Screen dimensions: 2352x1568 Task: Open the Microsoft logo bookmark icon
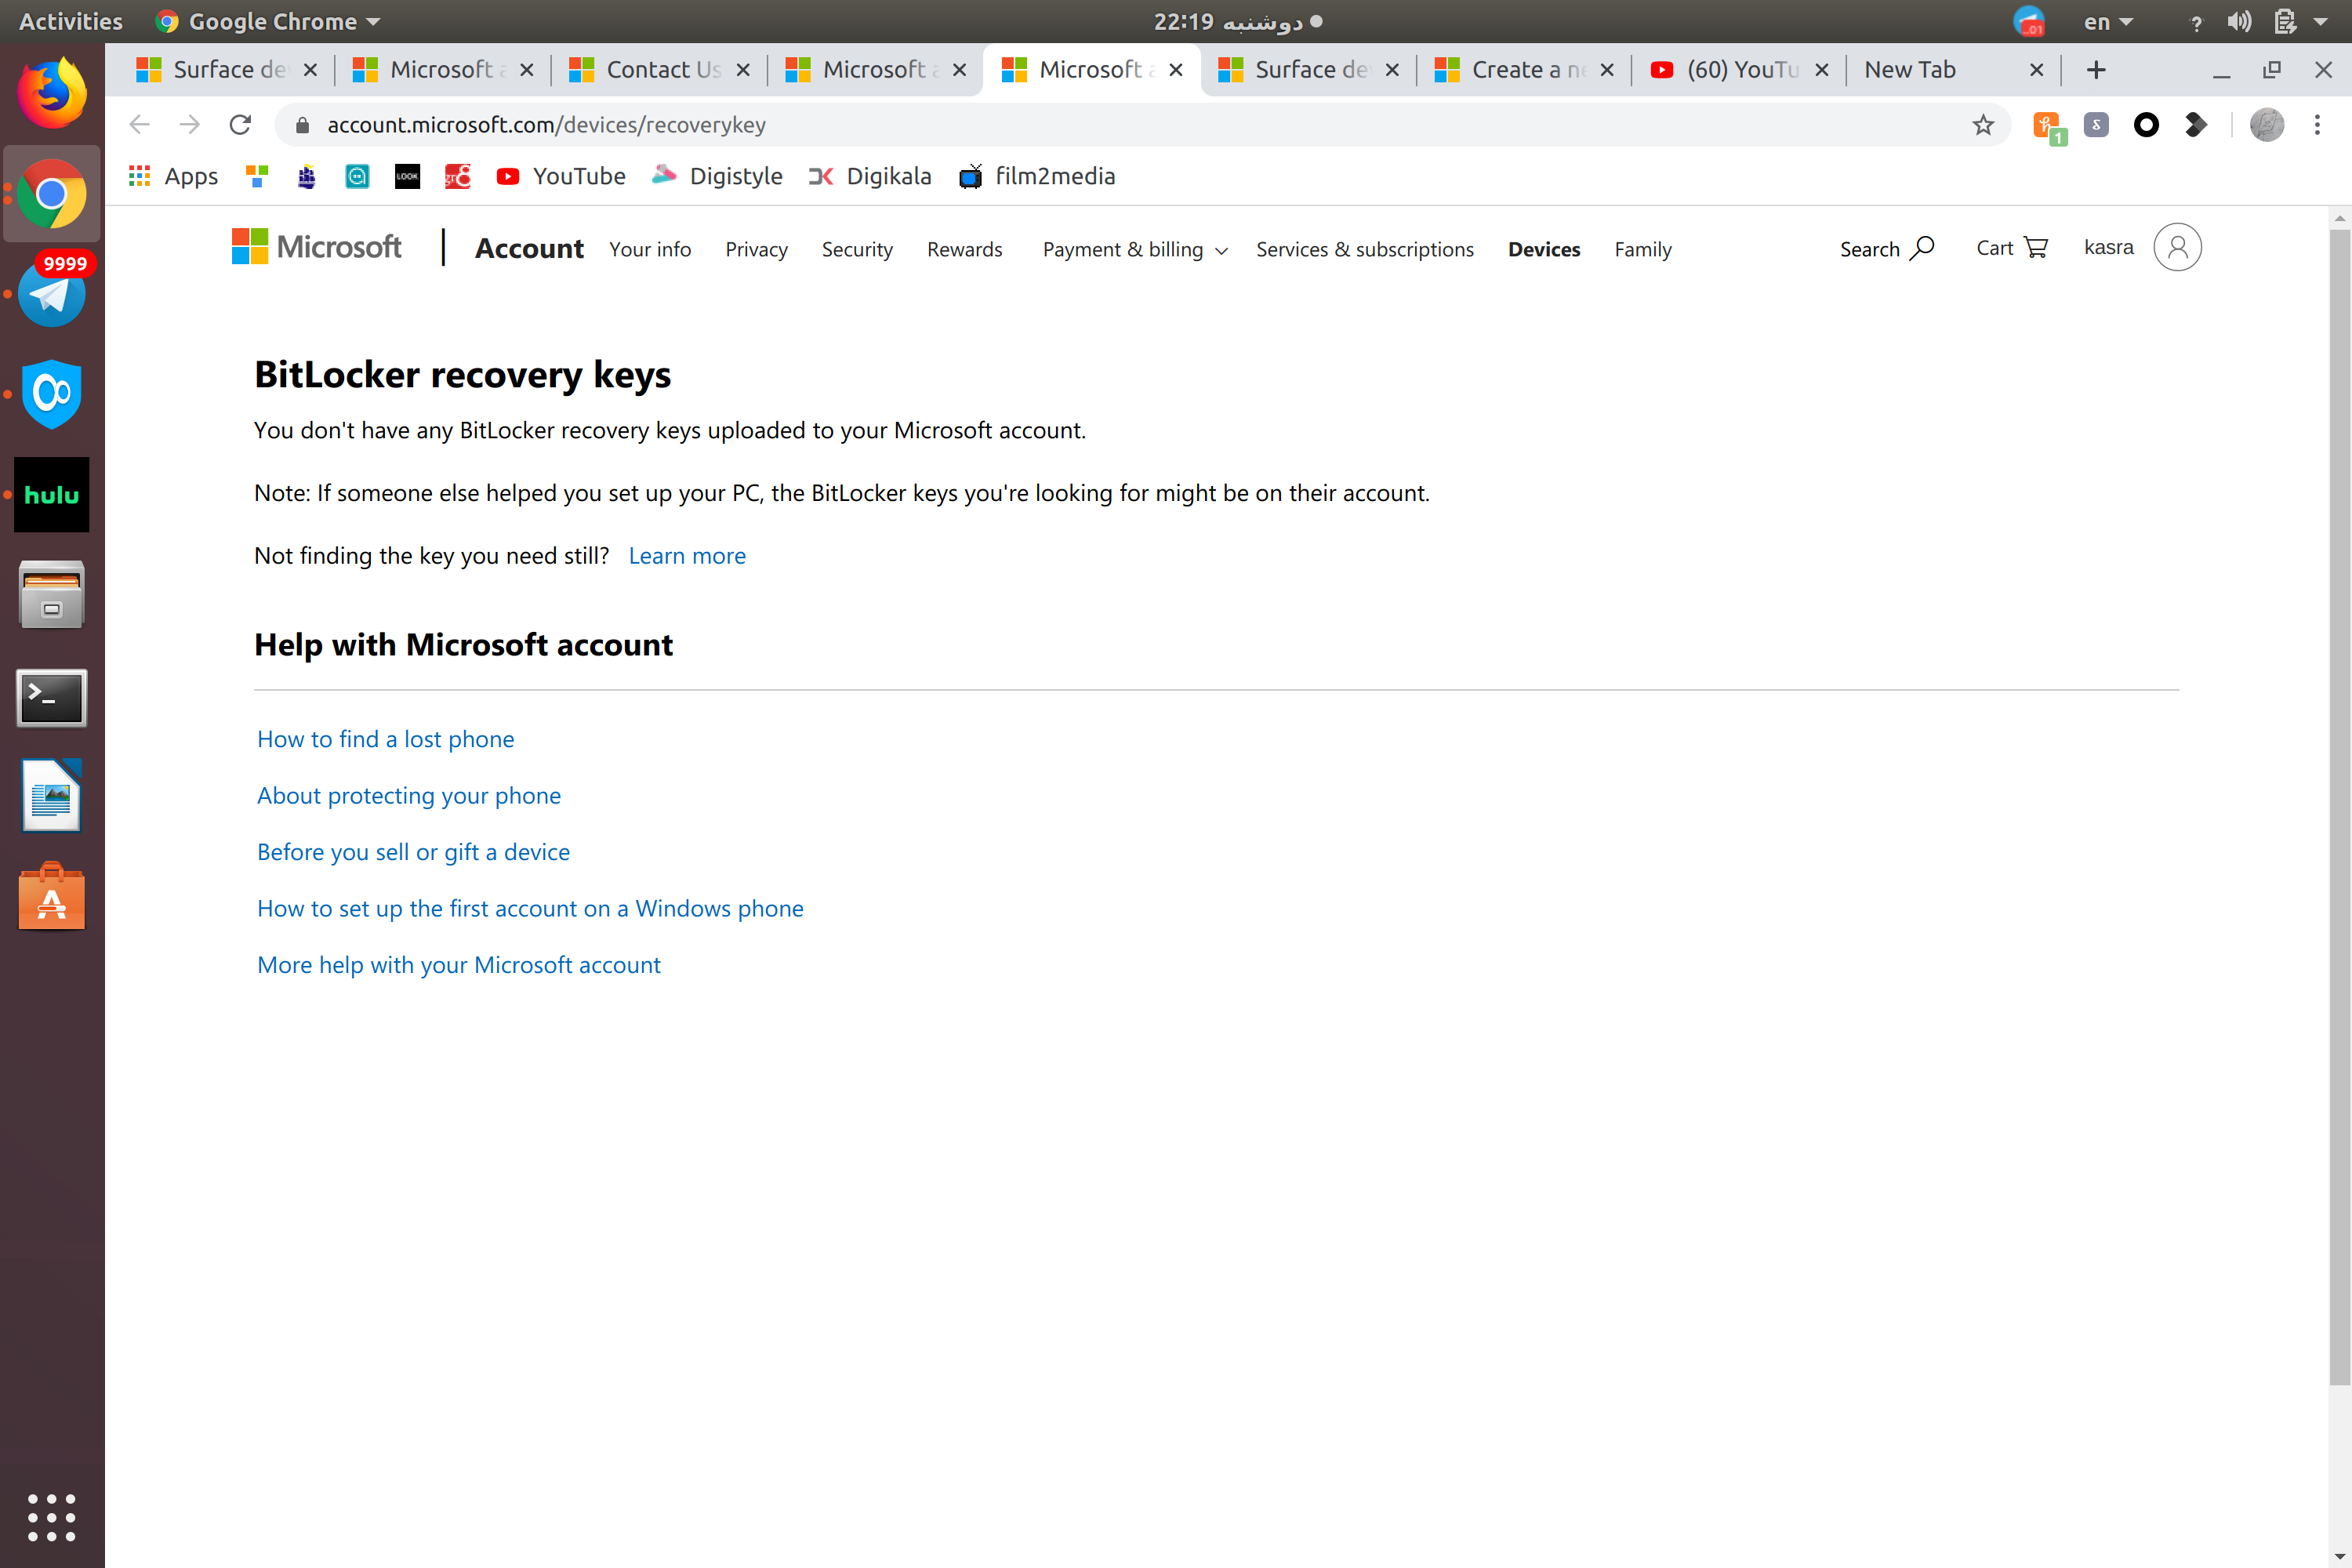coord(257,176)
